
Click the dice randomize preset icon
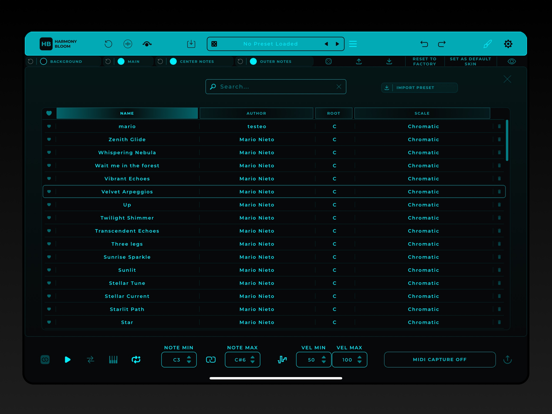click(x=214, y=44)
